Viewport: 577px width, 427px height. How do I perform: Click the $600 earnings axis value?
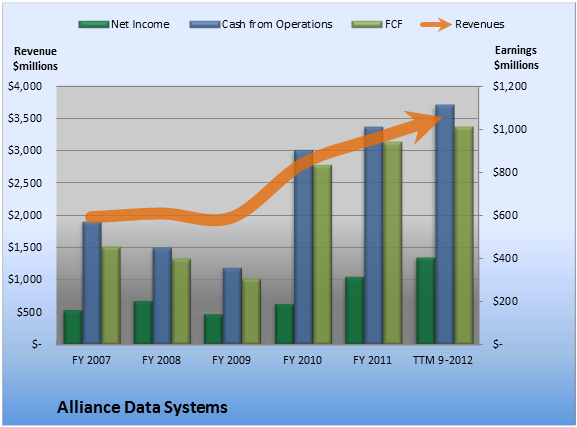coord(506,215)
